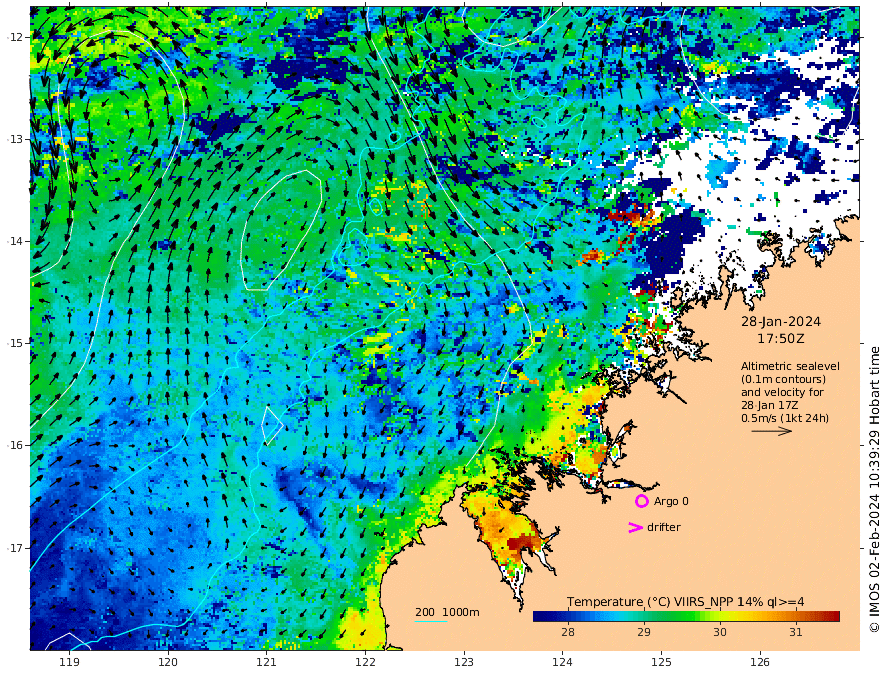Click the longitude label 124

pyautogui.click(x=562, y=663)
